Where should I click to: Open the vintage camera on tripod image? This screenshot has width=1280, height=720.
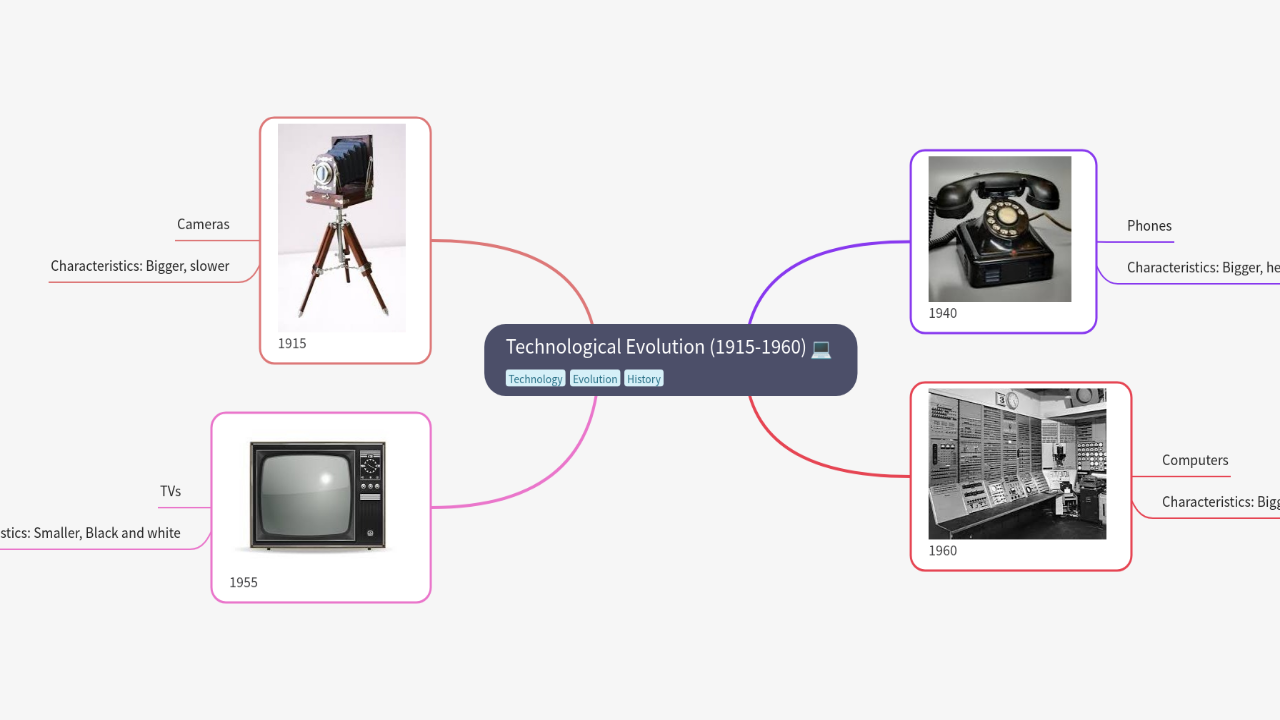342,227
